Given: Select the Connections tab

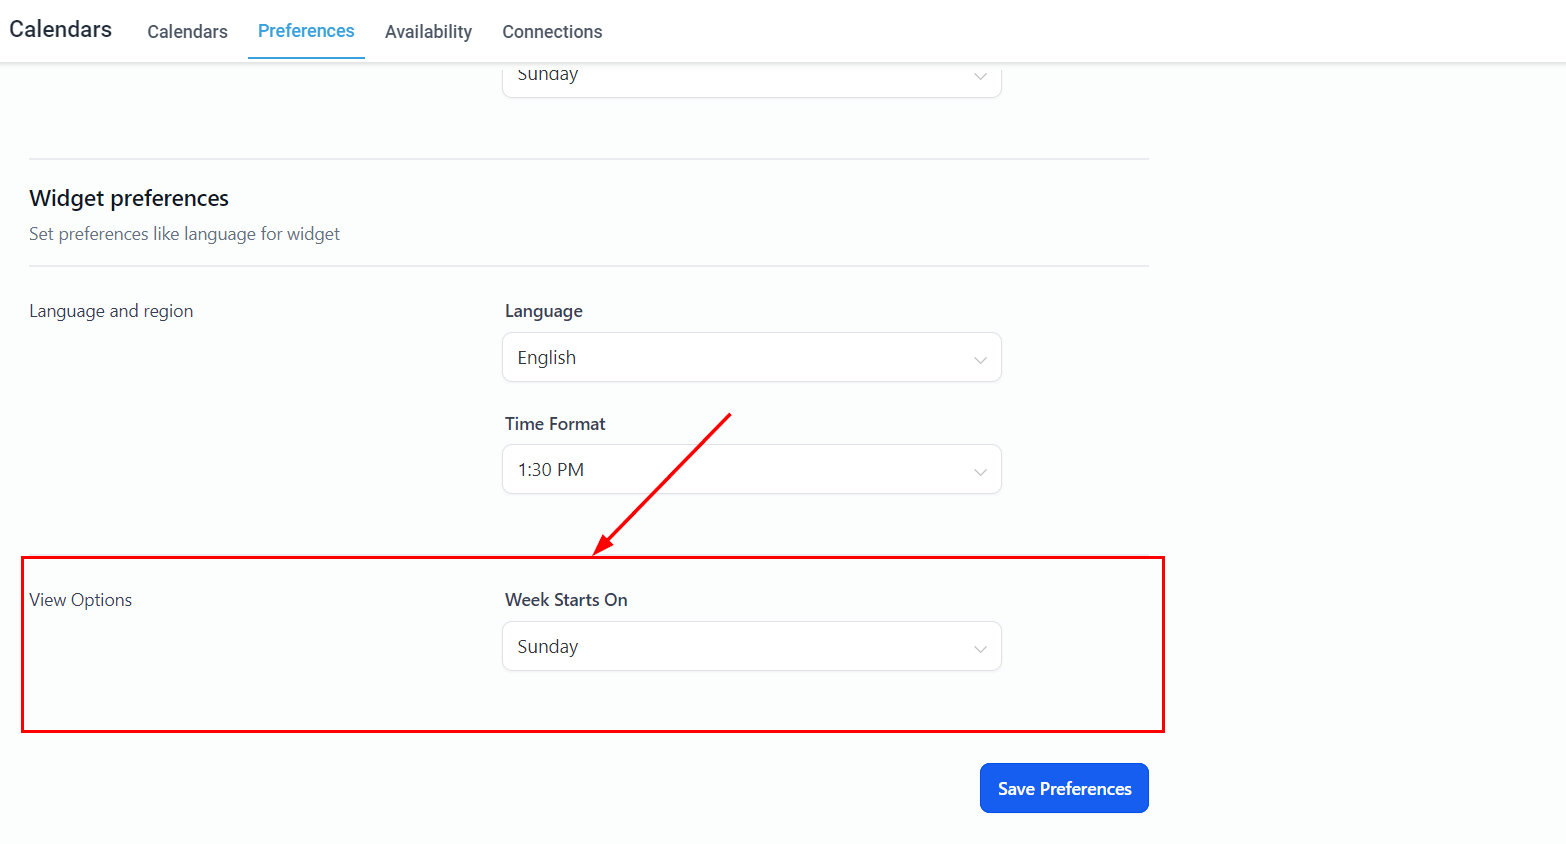Looking at the screenshot, I should pyautogui.click(x=552, y=32).
